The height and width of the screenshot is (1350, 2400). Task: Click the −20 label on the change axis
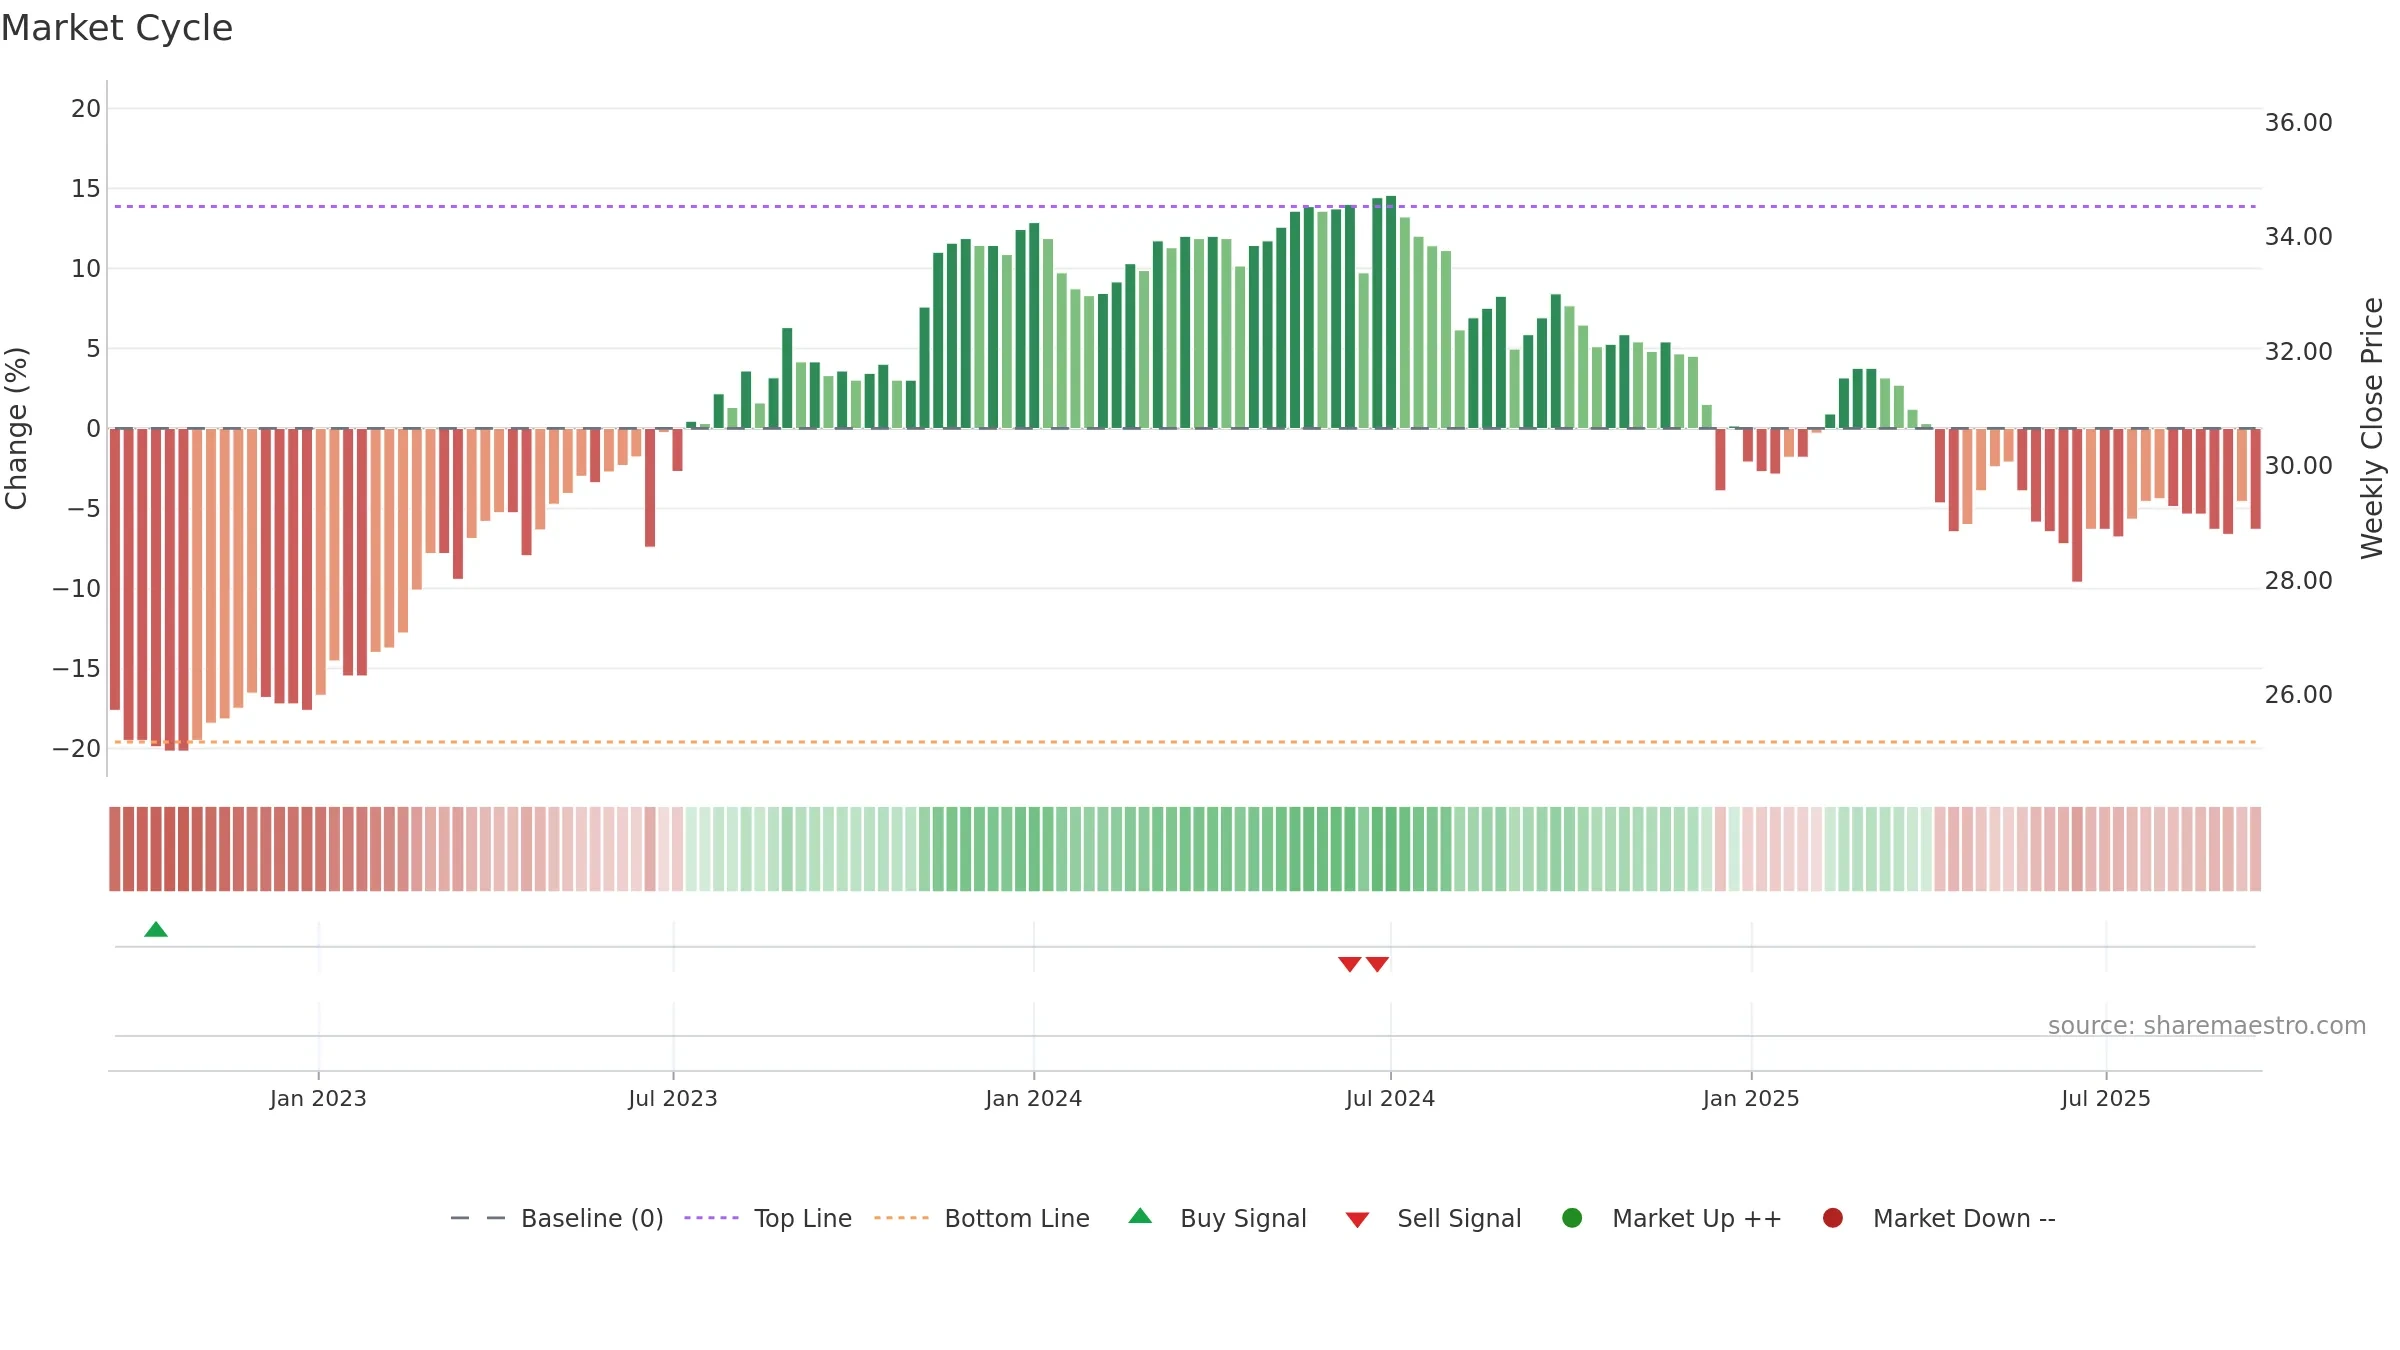[77, 749]
